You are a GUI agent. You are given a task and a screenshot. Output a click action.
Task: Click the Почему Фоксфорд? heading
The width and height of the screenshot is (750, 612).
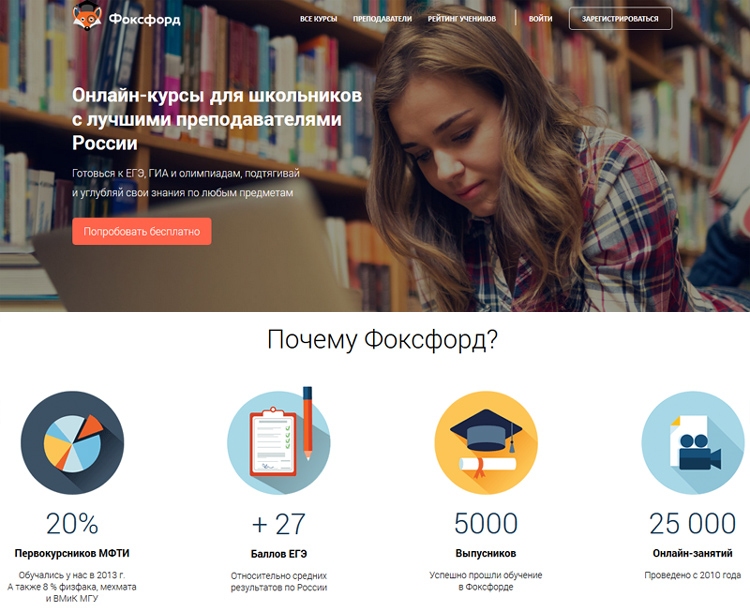point(382,340)
